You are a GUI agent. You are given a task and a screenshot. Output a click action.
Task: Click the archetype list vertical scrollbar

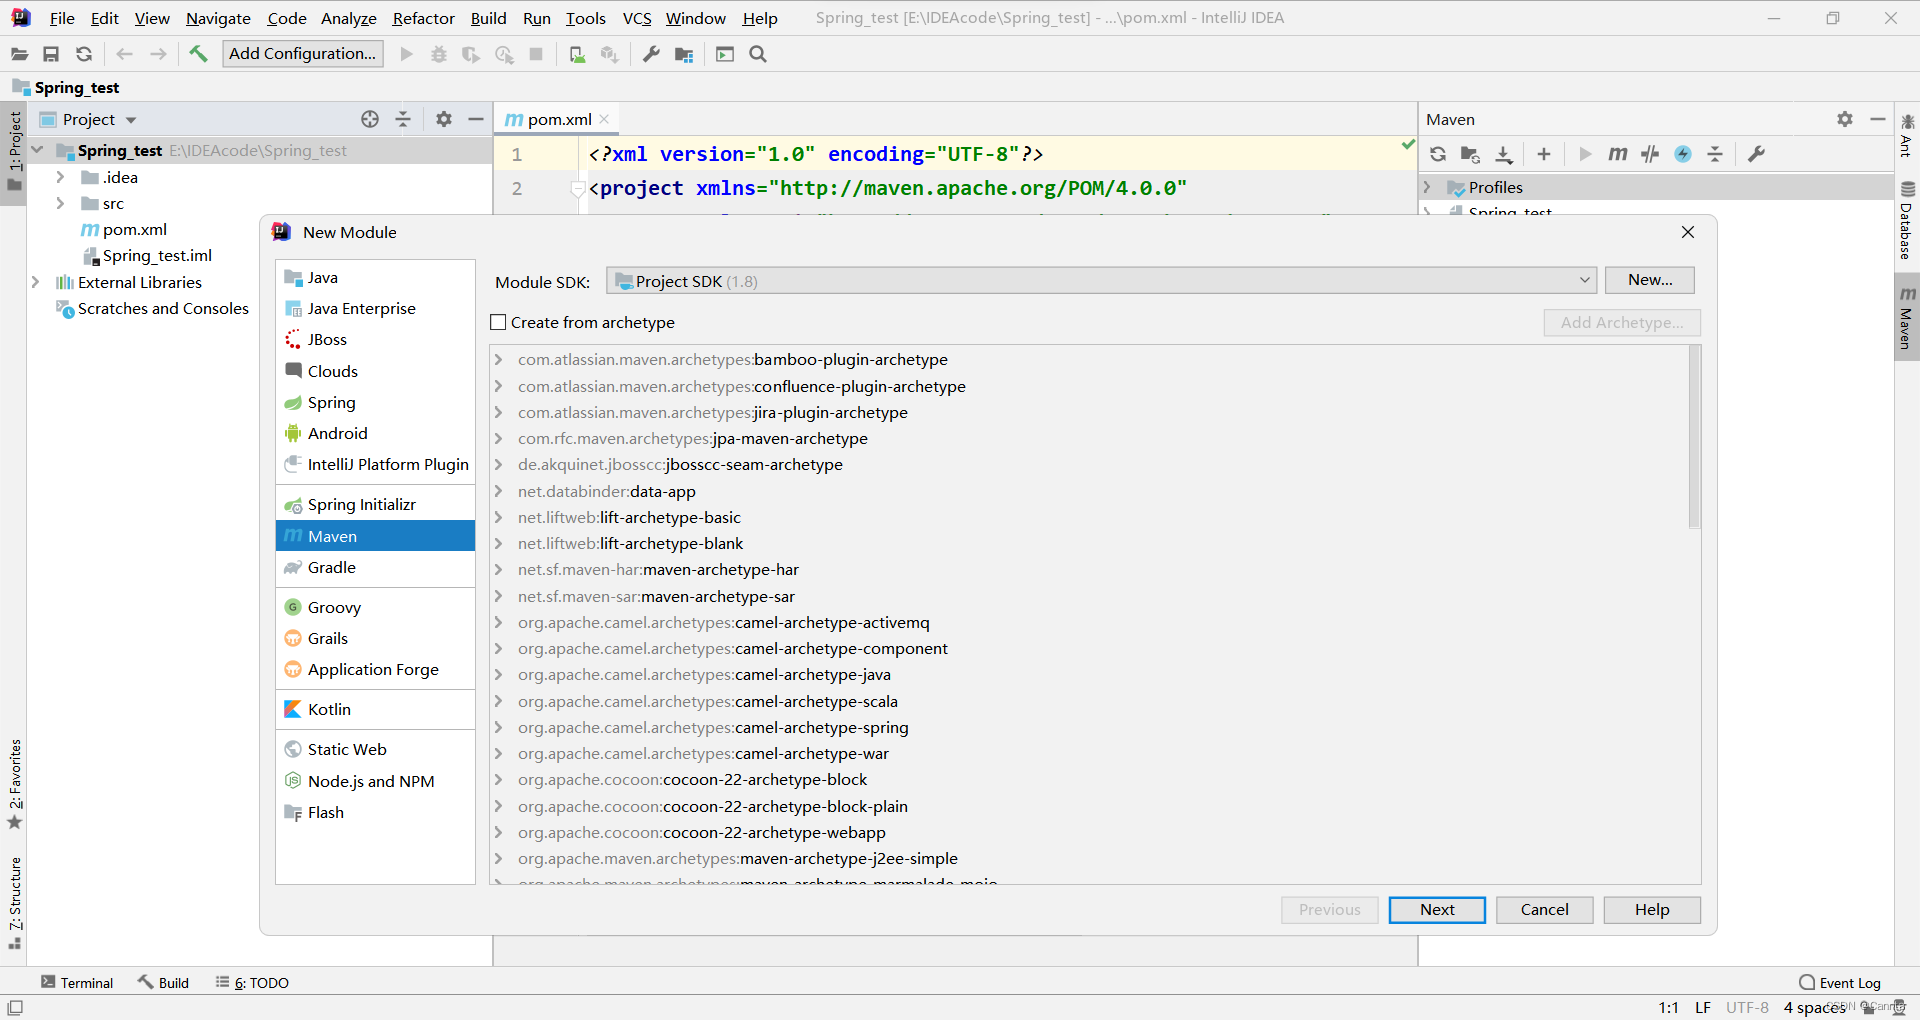click(x=1694, y=437)
